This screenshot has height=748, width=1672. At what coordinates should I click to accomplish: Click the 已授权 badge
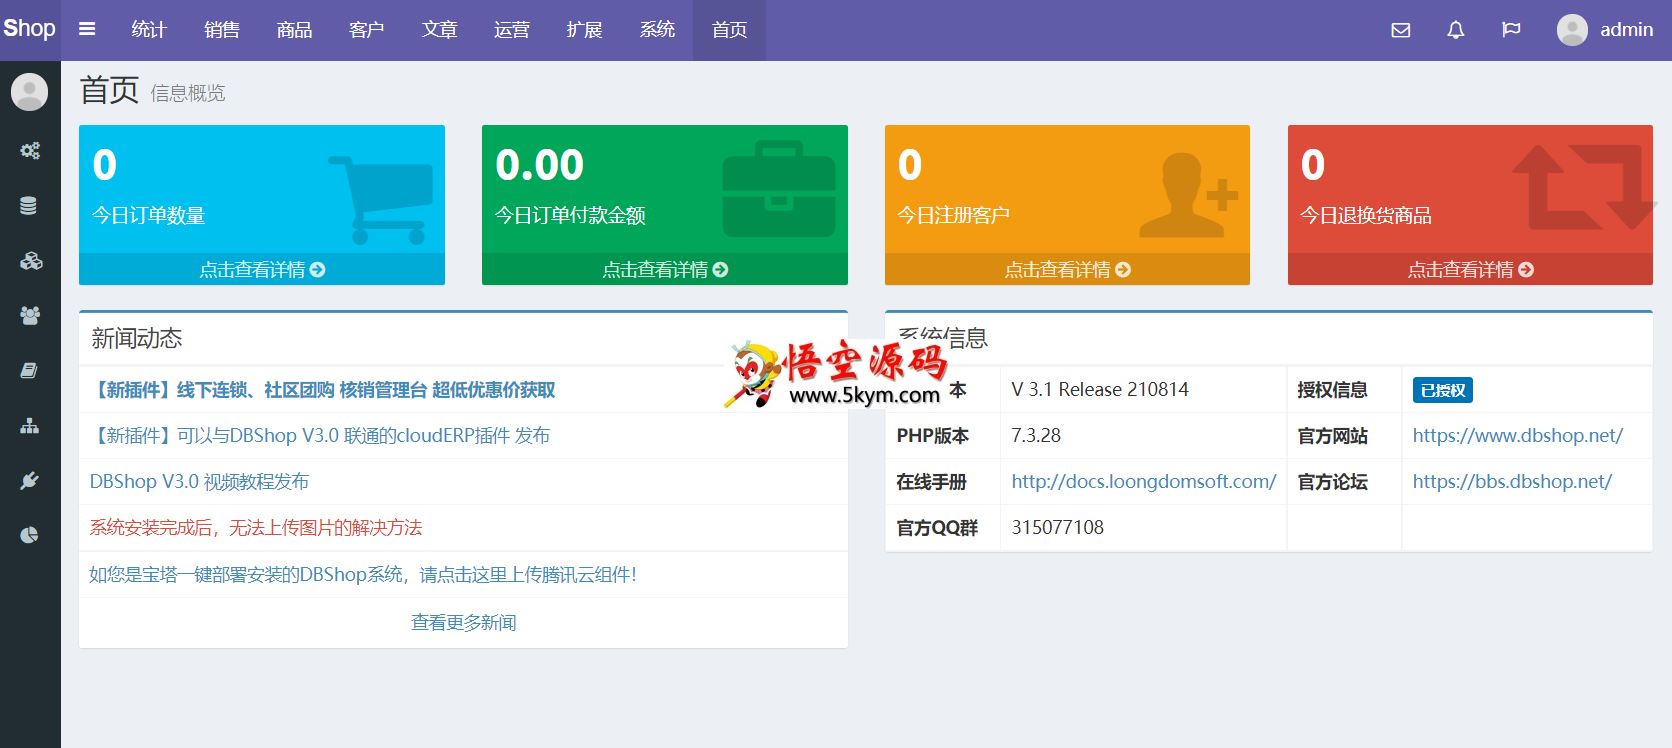[x=1442, y=390]
